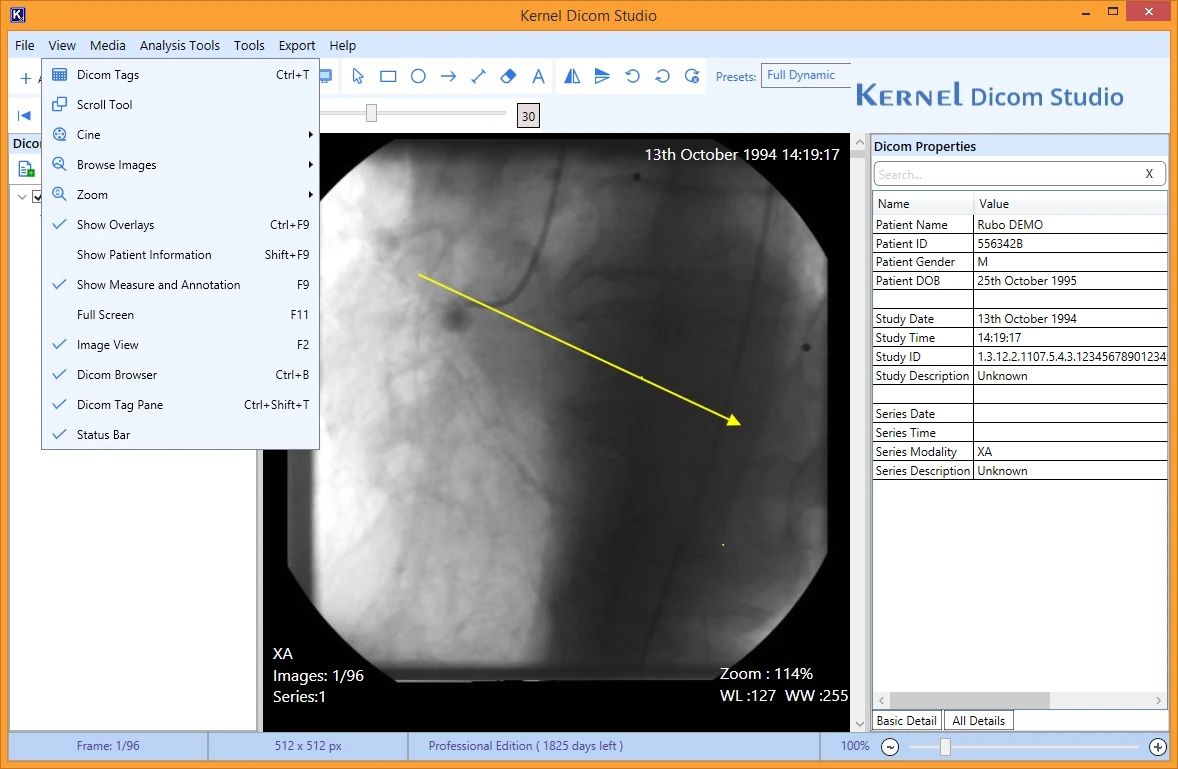Image resolution: width=1178 pixels, height=769 pixels.
Task: Toggle Dicom Browser pane
Action: [x=180, y=375]
